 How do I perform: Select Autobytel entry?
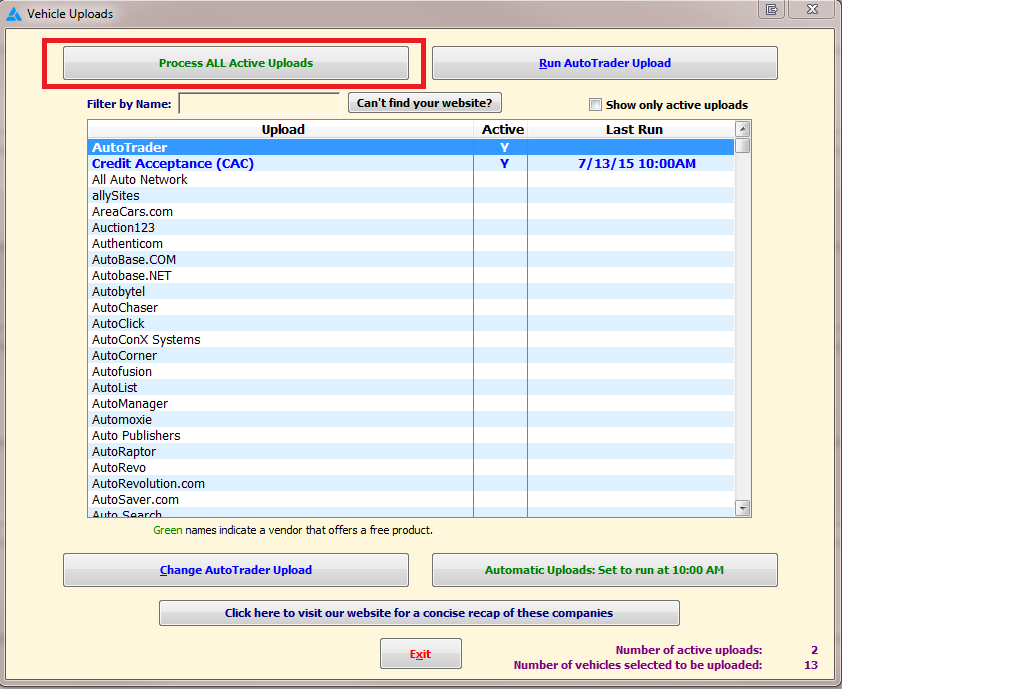click(x=411, y=291)
